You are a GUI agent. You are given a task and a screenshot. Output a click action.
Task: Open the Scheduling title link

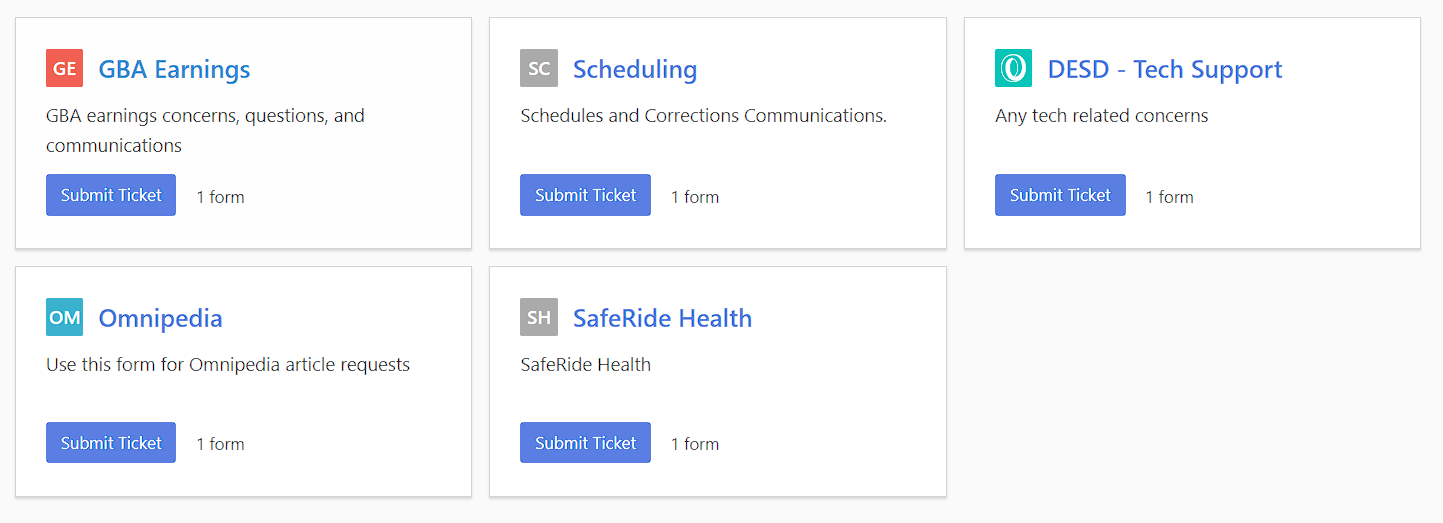click(634, 69)
